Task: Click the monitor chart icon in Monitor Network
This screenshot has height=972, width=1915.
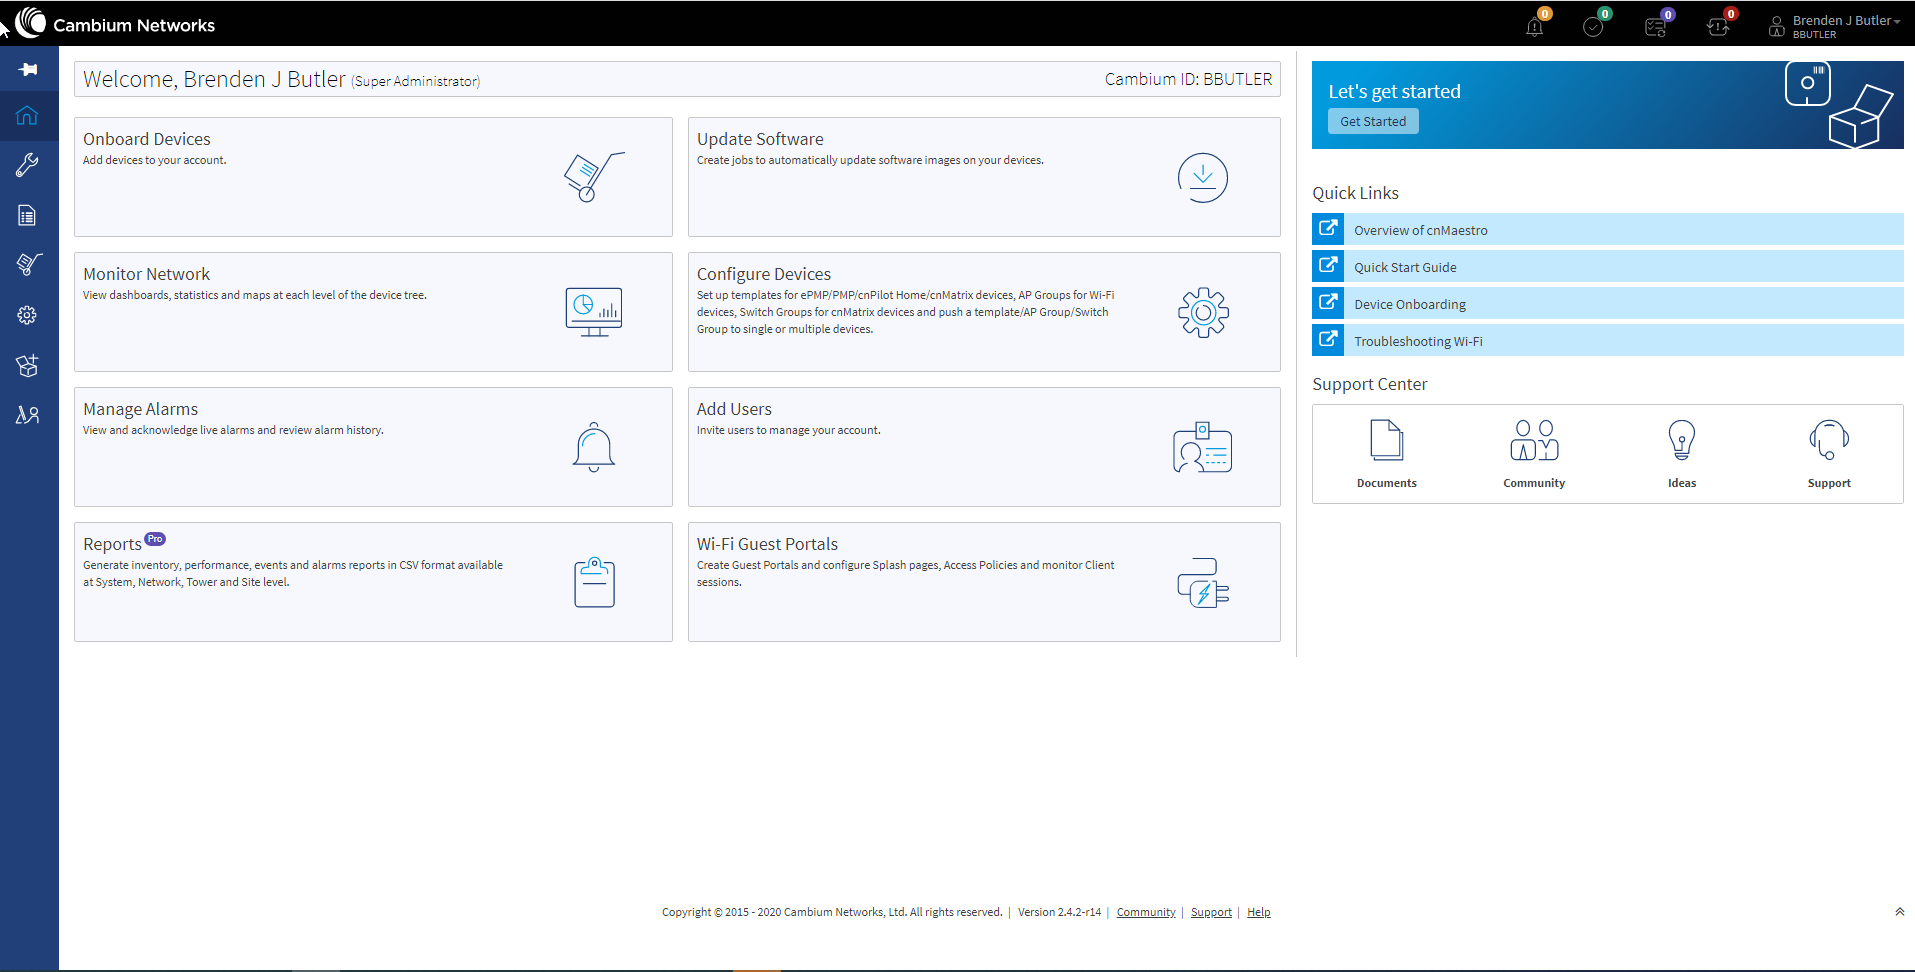Action: [x=594, y=312]
